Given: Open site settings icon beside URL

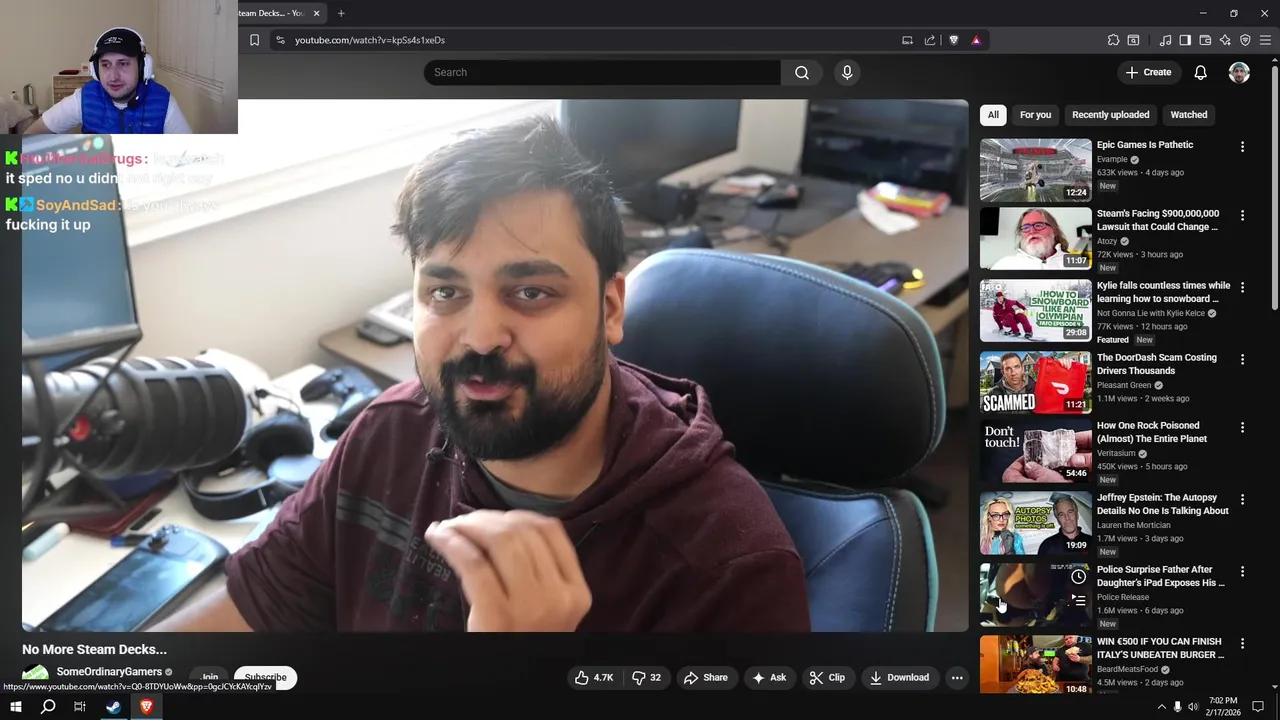Looking at the screenshot, I should click(x=280, y=40).
